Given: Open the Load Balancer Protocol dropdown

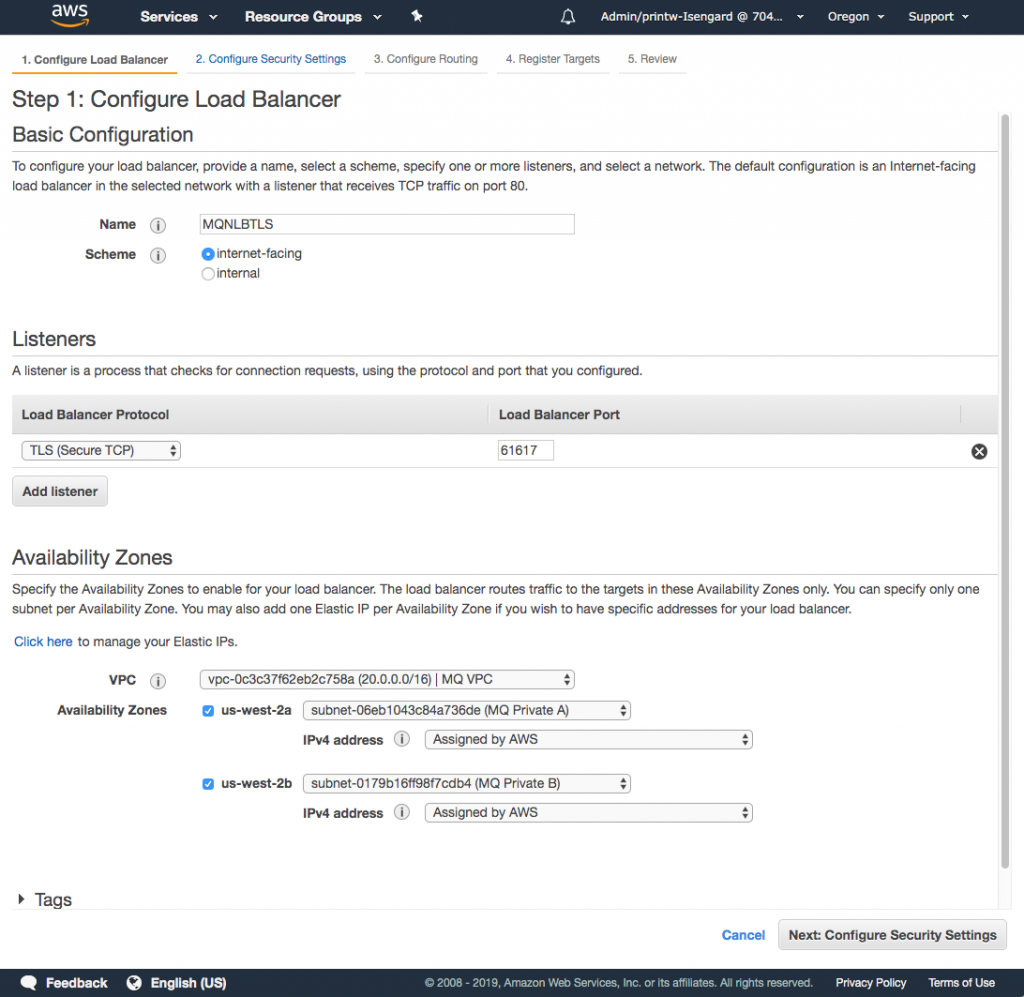Looking at the screenshot, I should tap(100, 450).
